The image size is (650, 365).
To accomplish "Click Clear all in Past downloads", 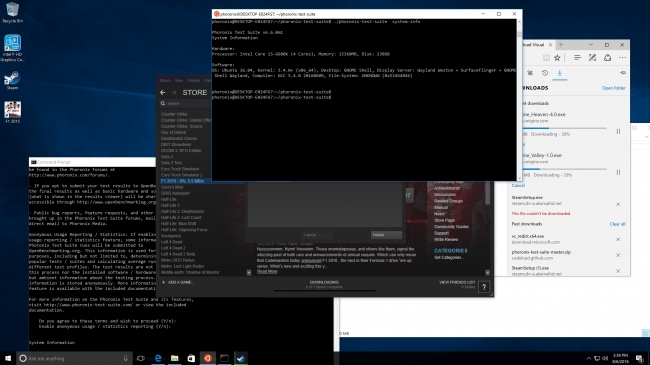I will coord(618,224).
